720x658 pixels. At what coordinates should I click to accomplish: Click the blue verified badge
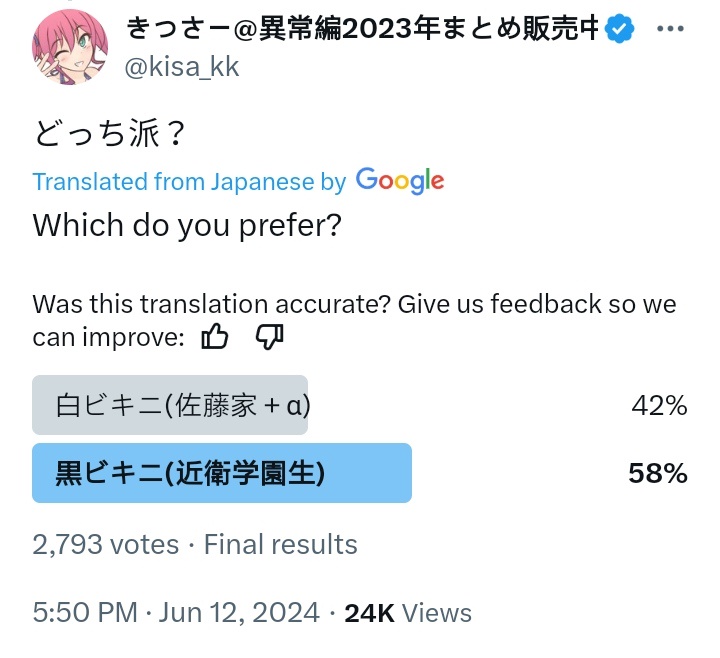click(619, 28)
